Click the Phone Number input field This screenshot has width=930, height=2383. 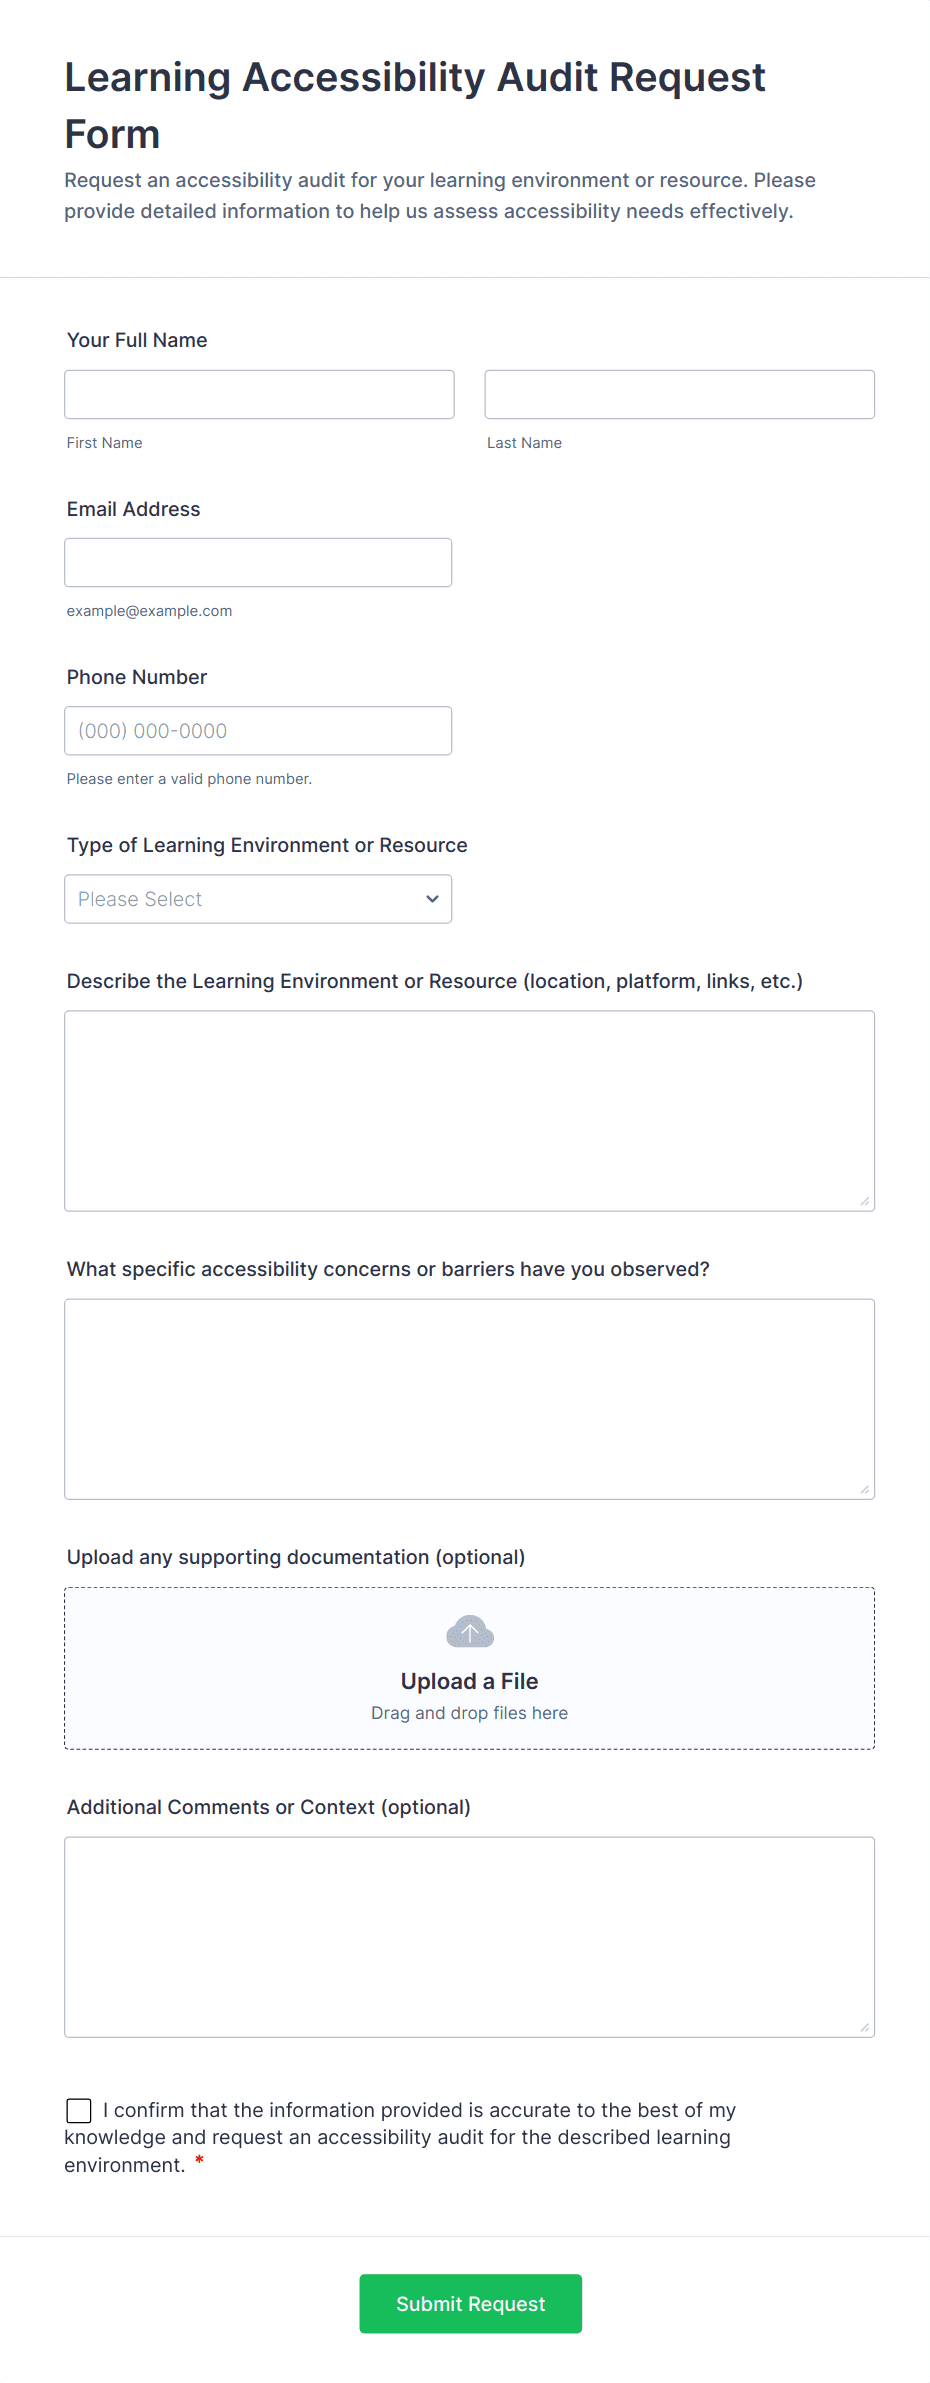(x=258, y=731)
